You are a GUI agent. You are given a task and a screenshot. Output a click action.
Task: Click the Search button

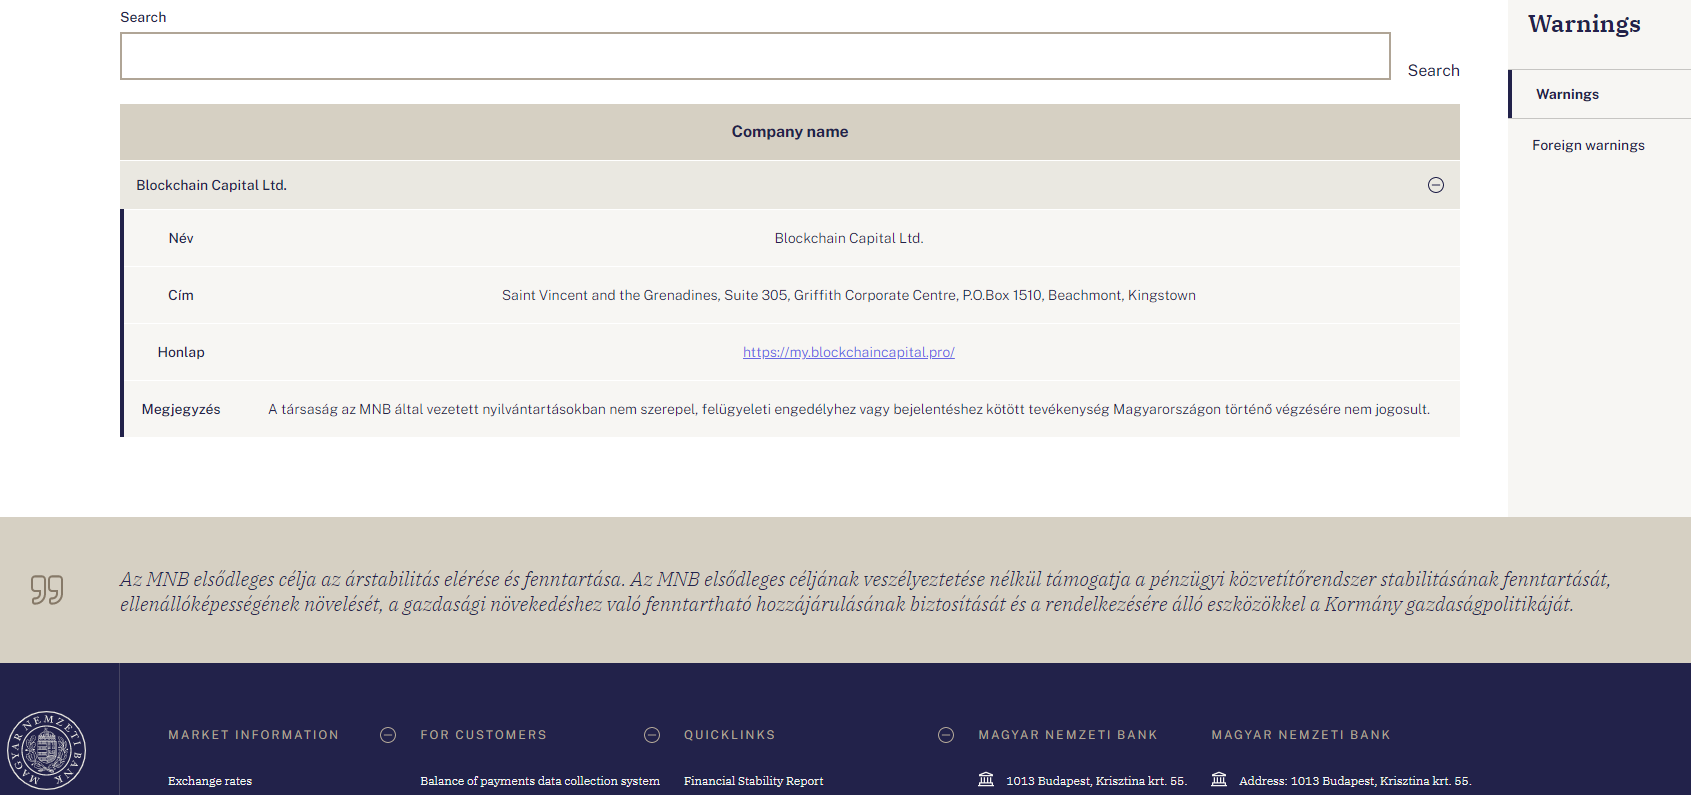(x=1433, y=70)
